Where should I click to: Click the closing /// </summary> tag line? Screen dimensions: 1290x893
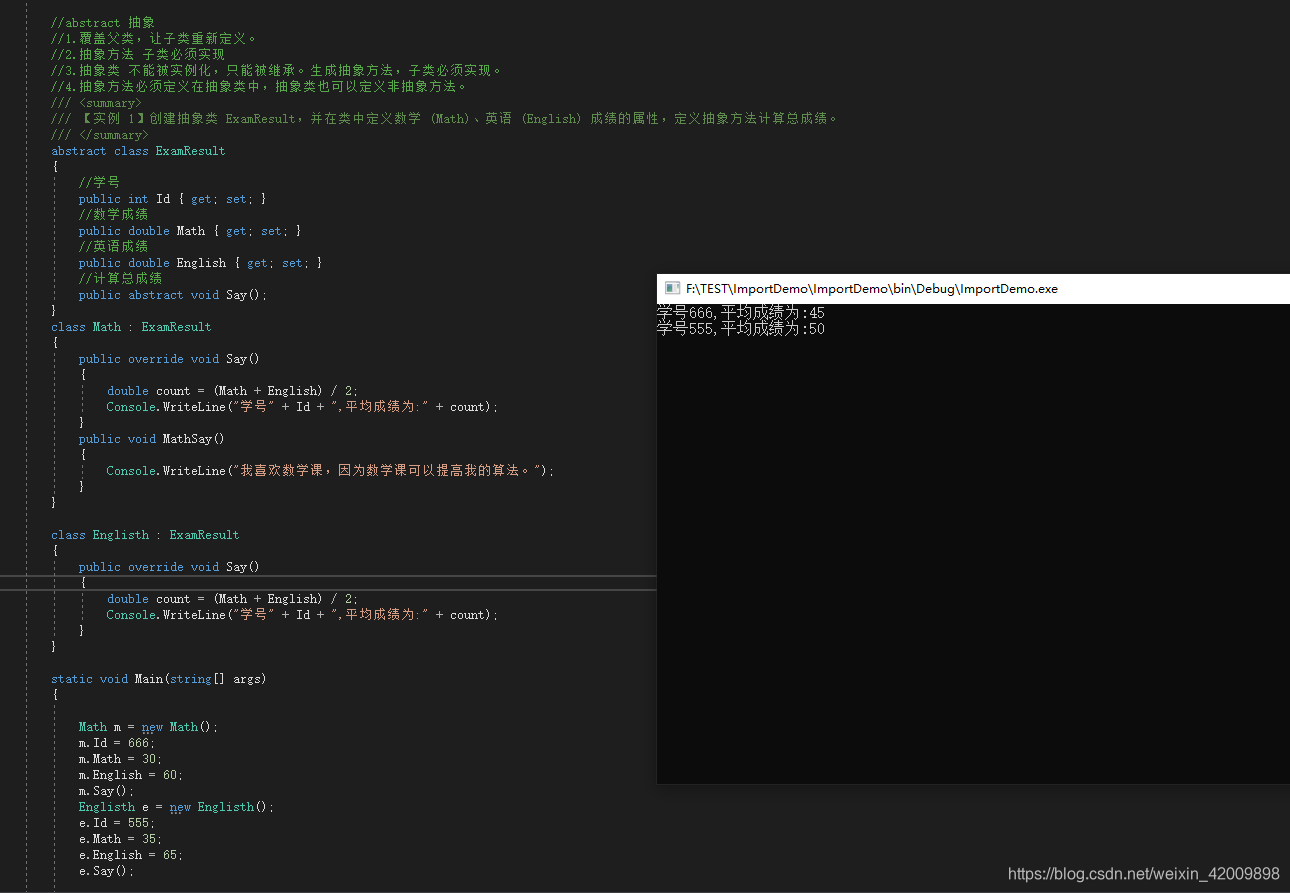(100, 134)
